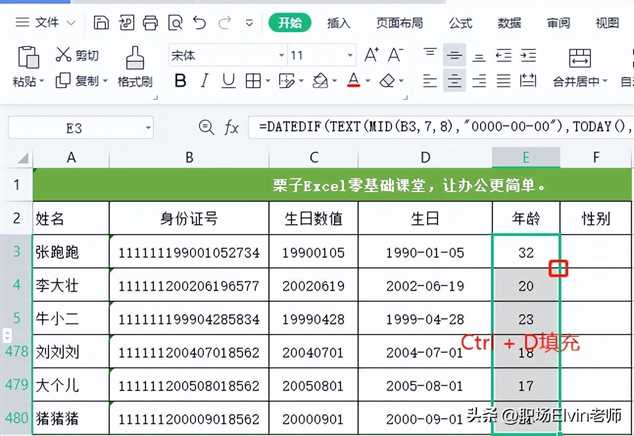Click the Increase font size A+ icon
This screenshot has height=436, width=634.
click(370, 56)
